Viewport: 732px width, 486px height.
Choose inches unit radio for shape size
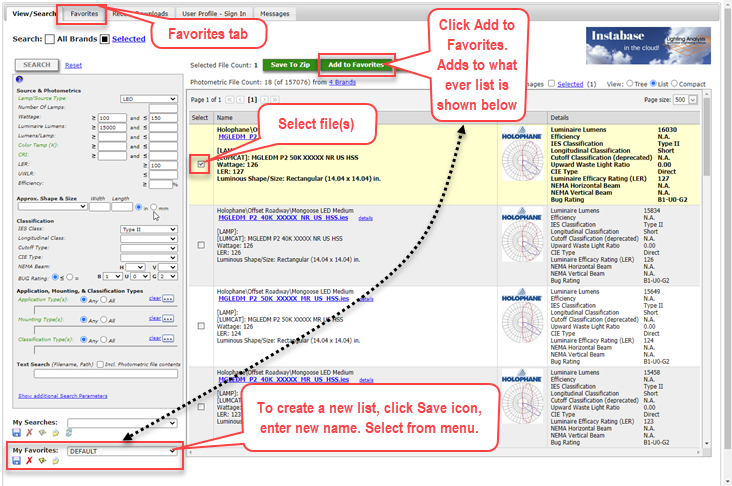click(139, 207)
